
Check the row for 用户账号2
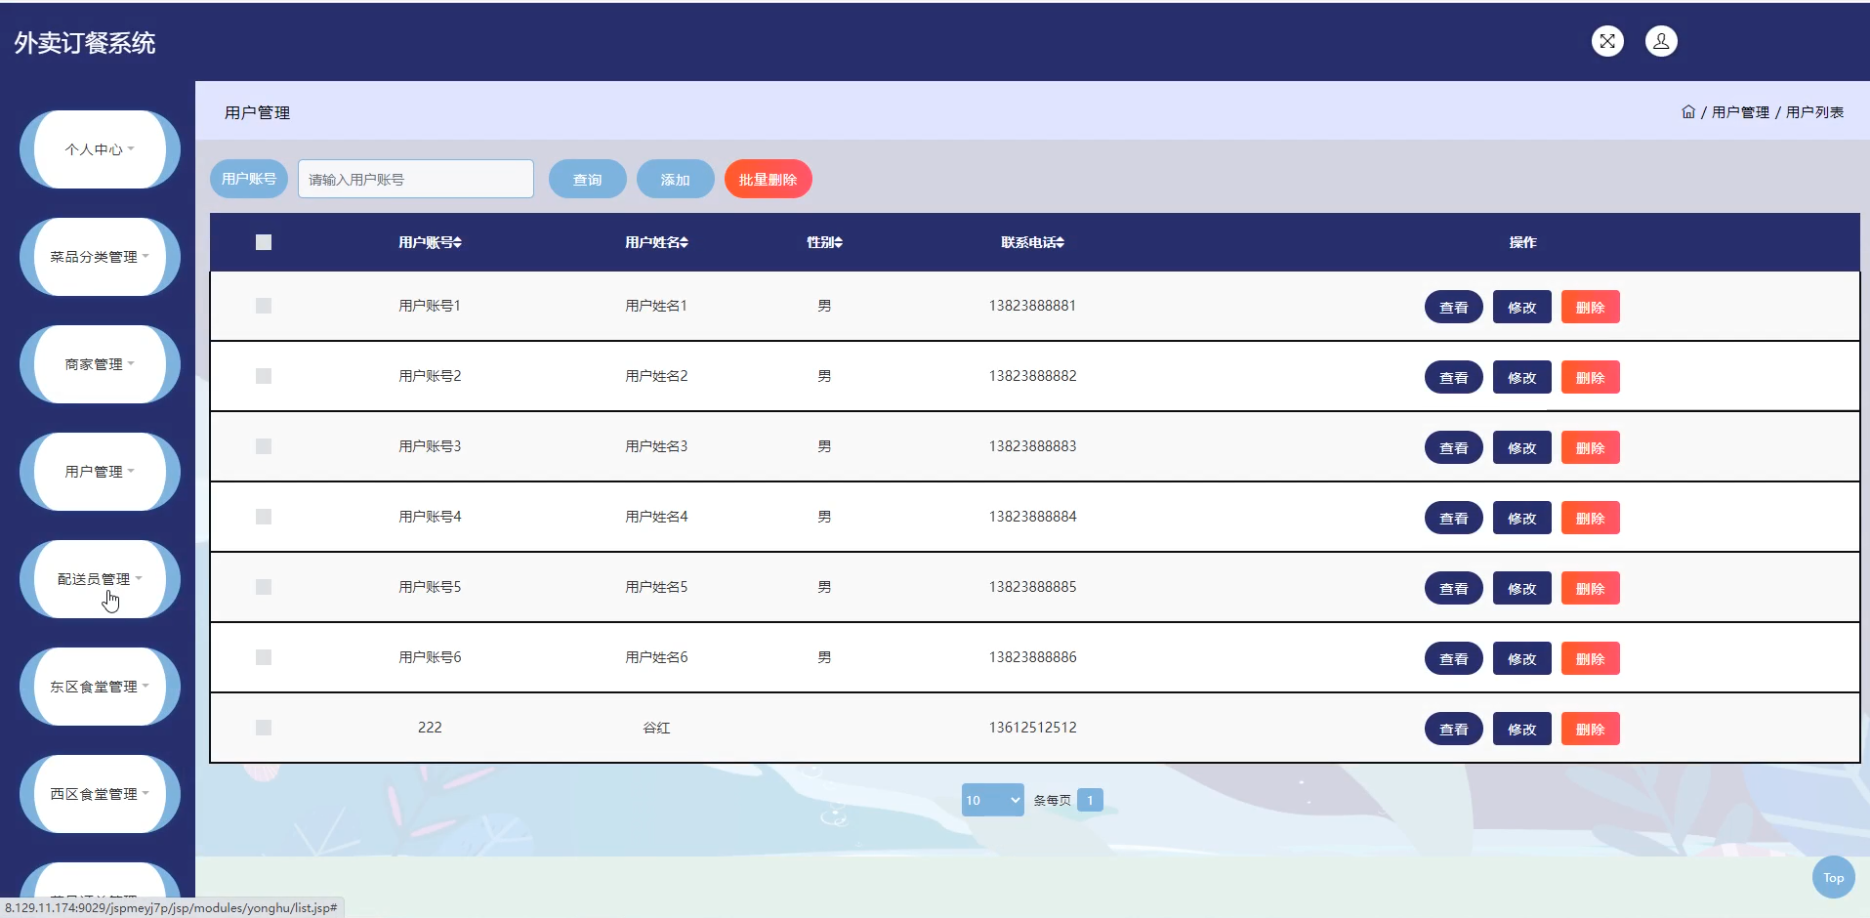click(x=264, y=376)
